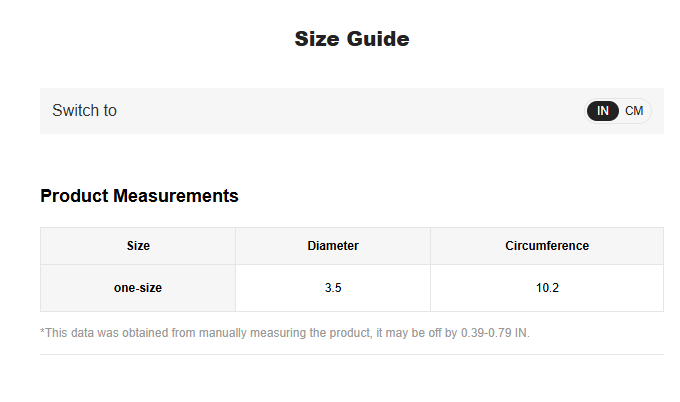Switch measurement units to CM
This screenshot has width=680, height=402.
click(x=634, y=111)
